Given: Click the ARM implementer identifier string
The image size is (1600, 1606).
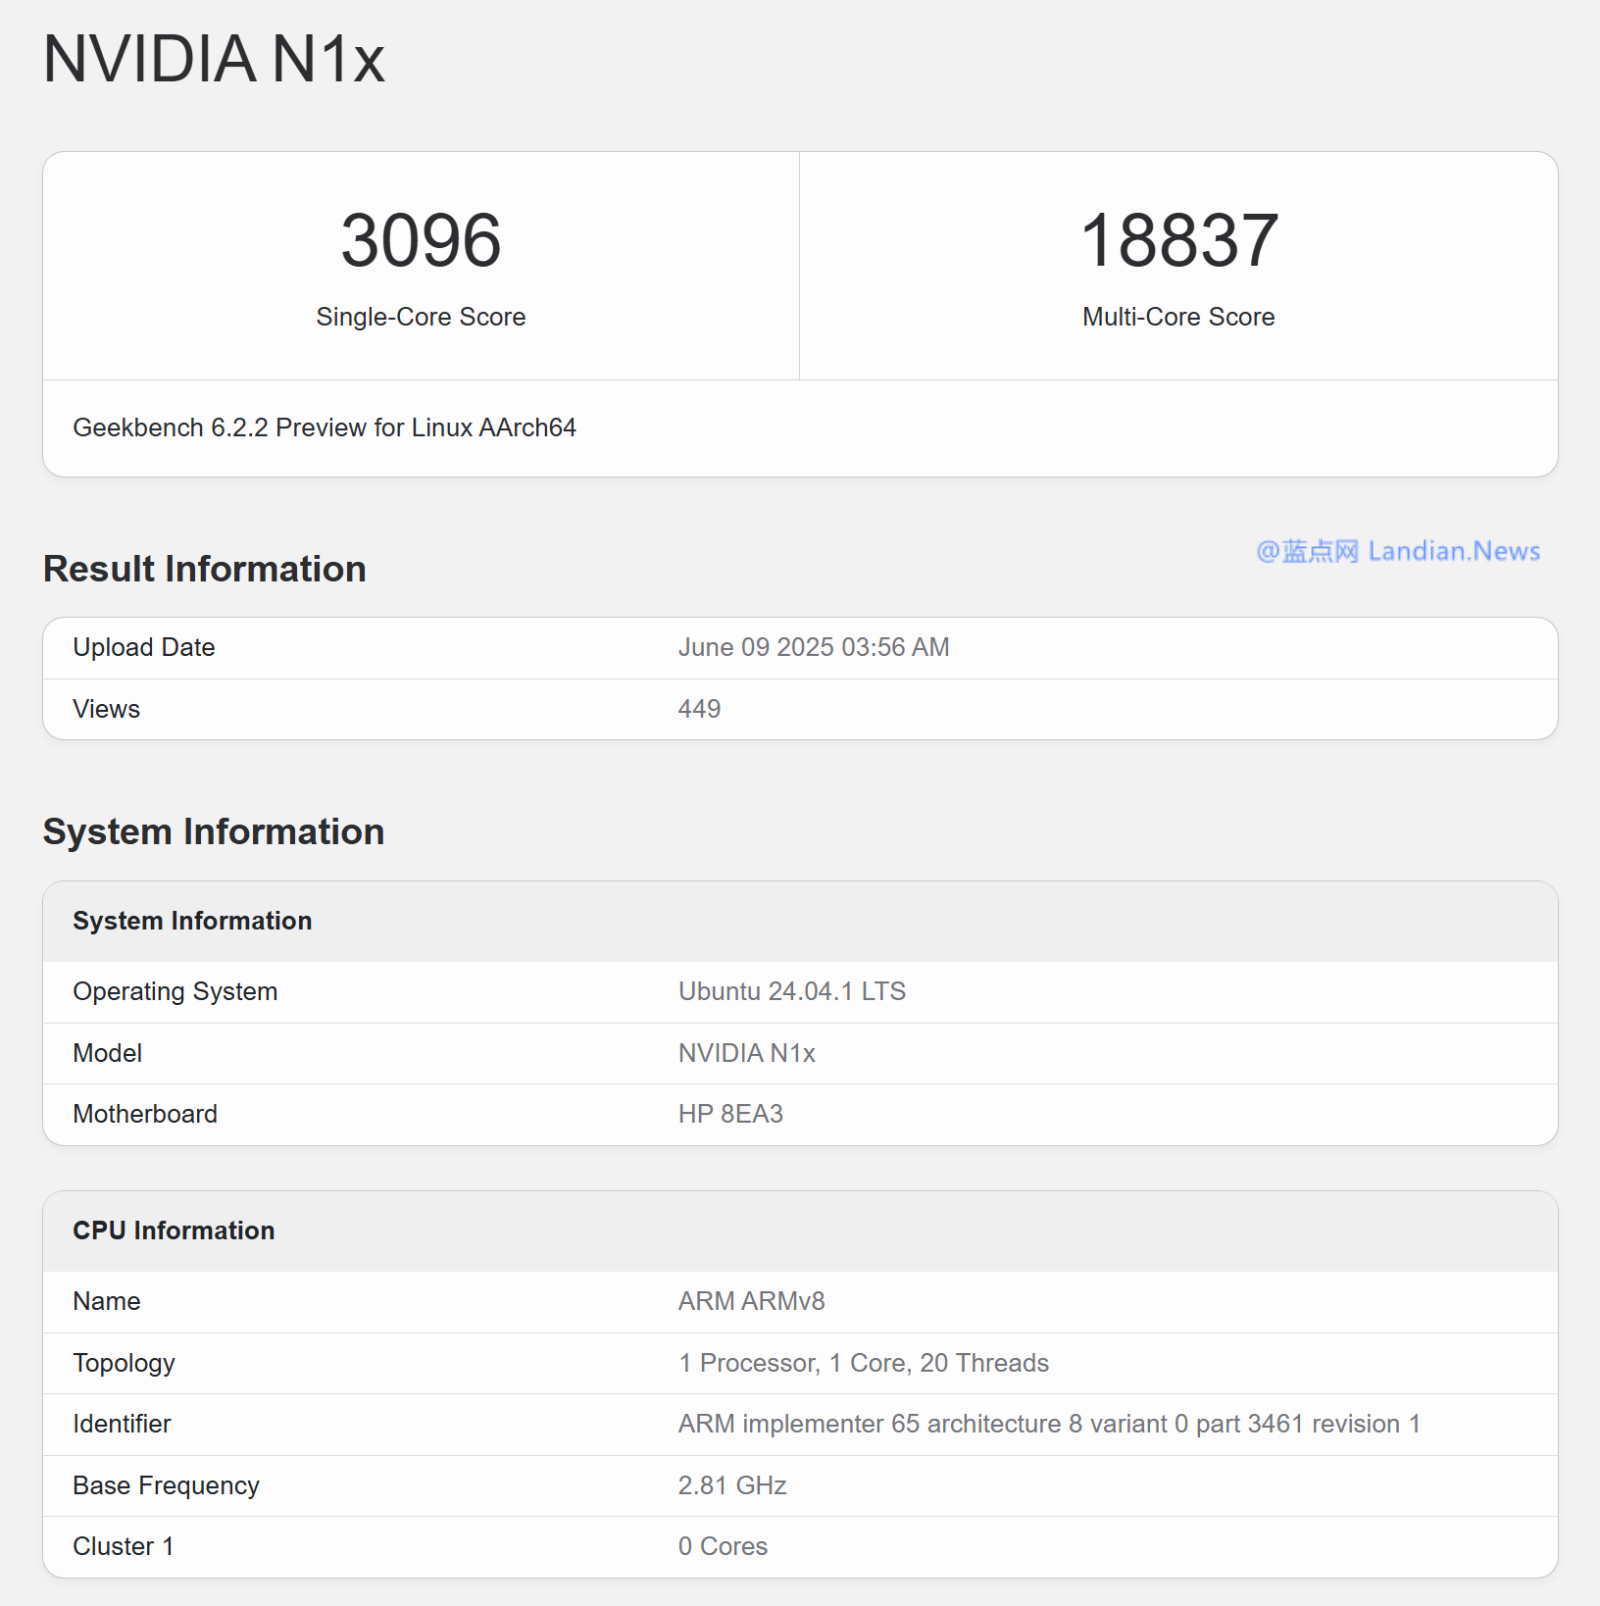Looking at the screenshot, I should (1048, 1424).
